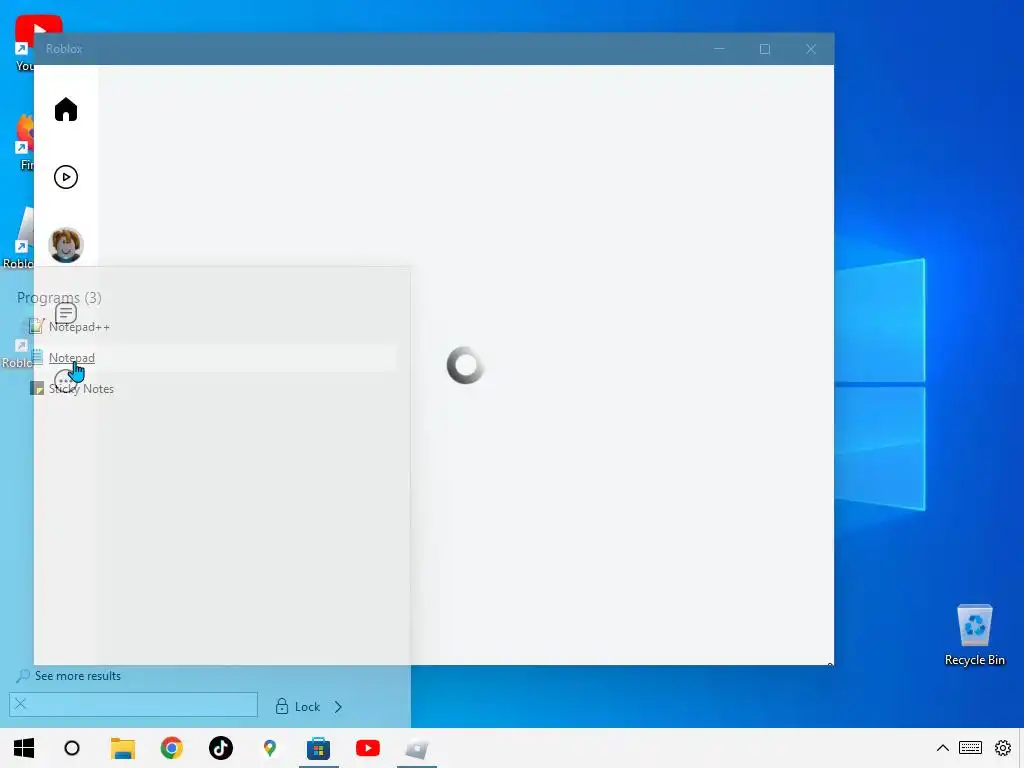Clear the search box with the X

coord(20,704)
